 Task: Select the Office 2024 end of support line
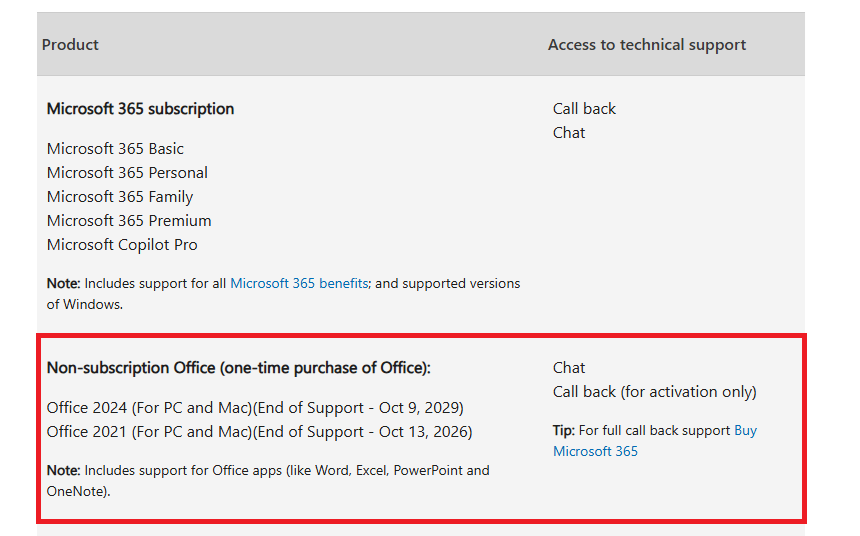point(255,408)
